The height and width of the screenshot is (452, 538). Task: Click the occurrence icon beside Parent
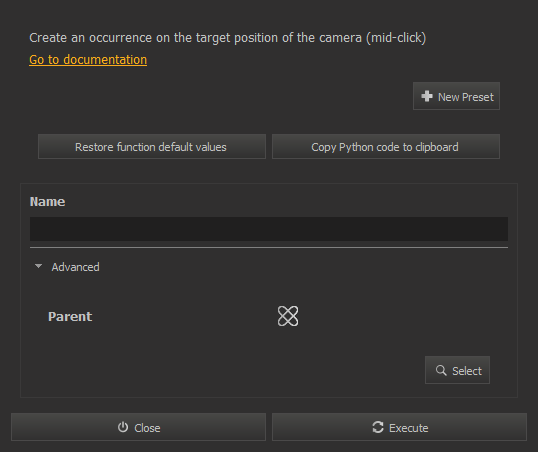288,316
